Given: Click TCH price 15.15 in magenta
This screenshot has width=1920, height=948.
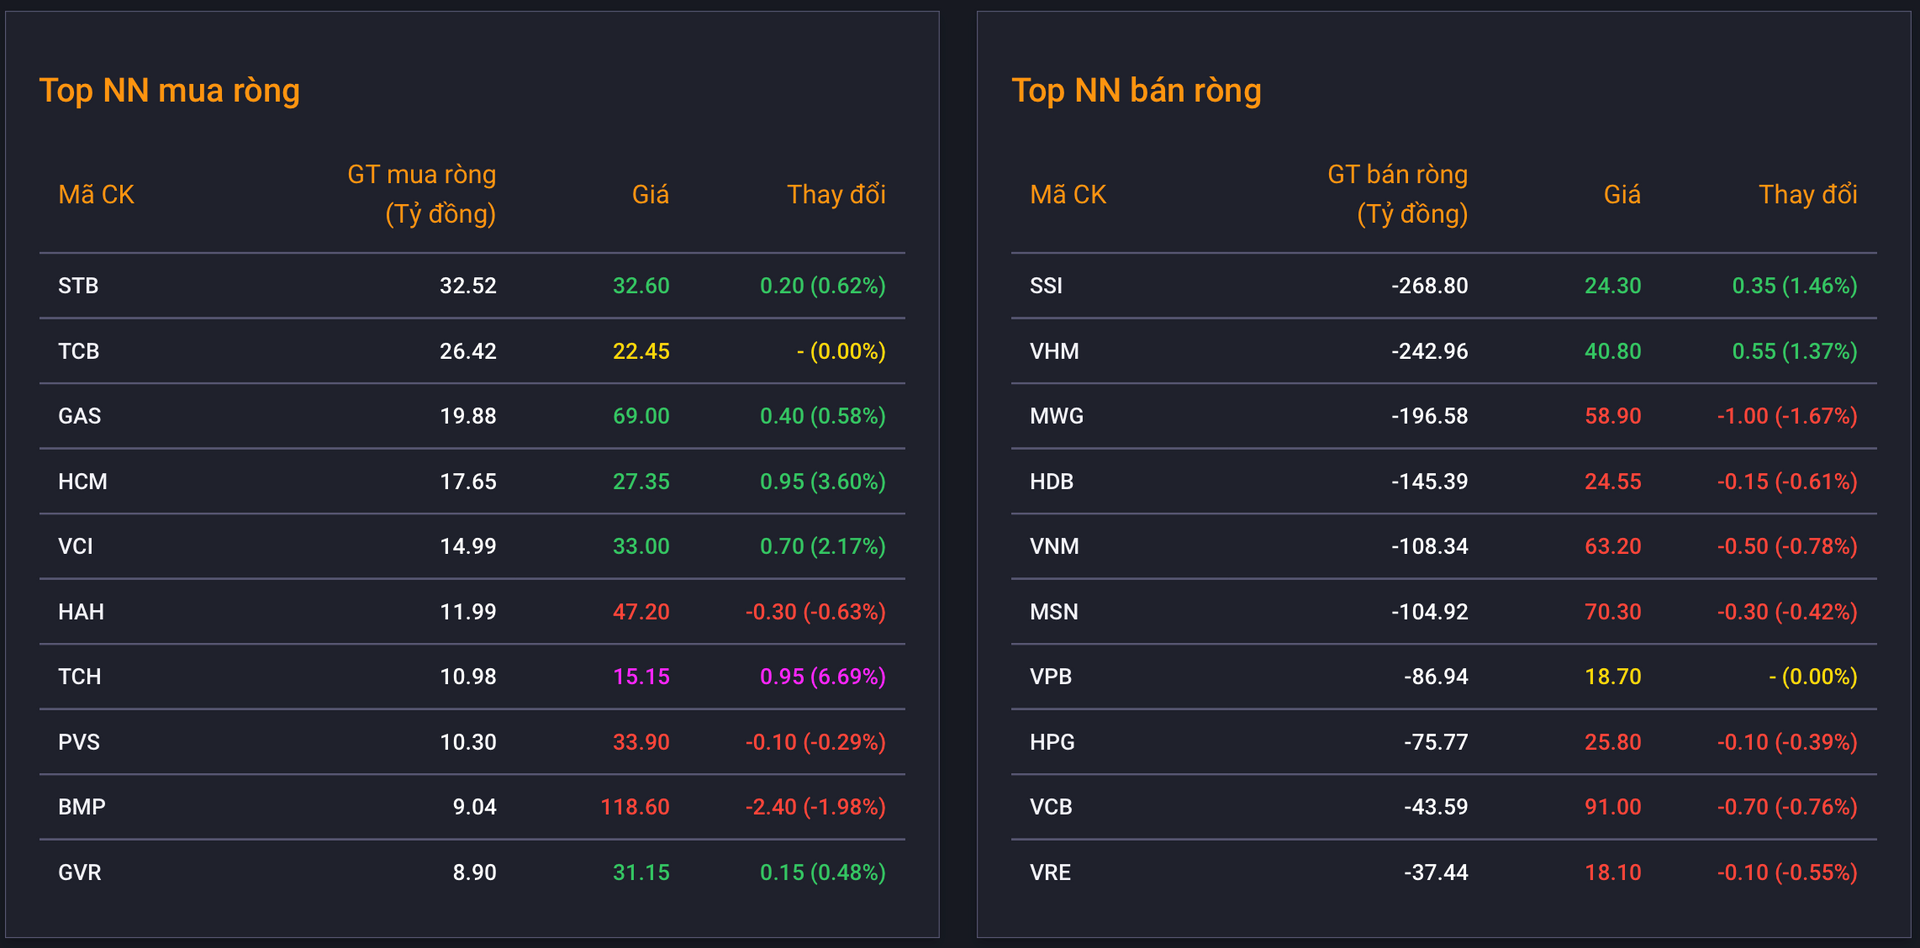Looking at the screenshot, I should click(641, 676).
